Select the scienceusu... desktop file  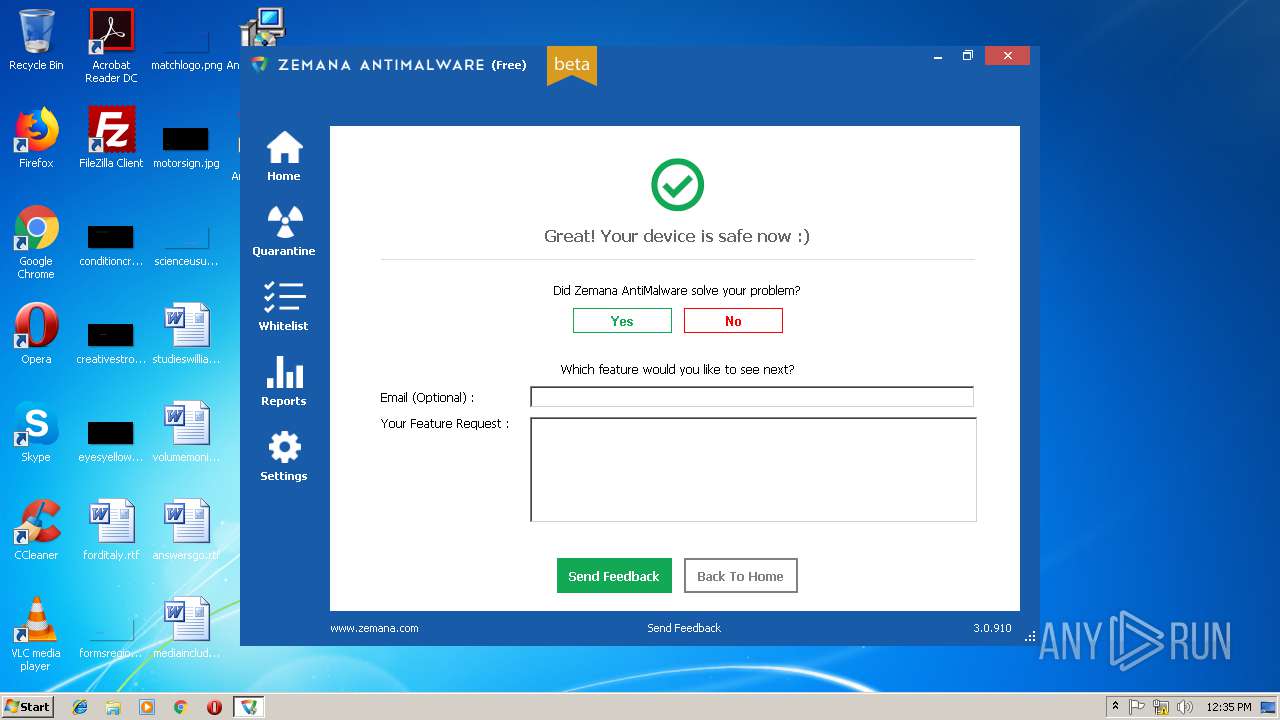pos(186,245)
